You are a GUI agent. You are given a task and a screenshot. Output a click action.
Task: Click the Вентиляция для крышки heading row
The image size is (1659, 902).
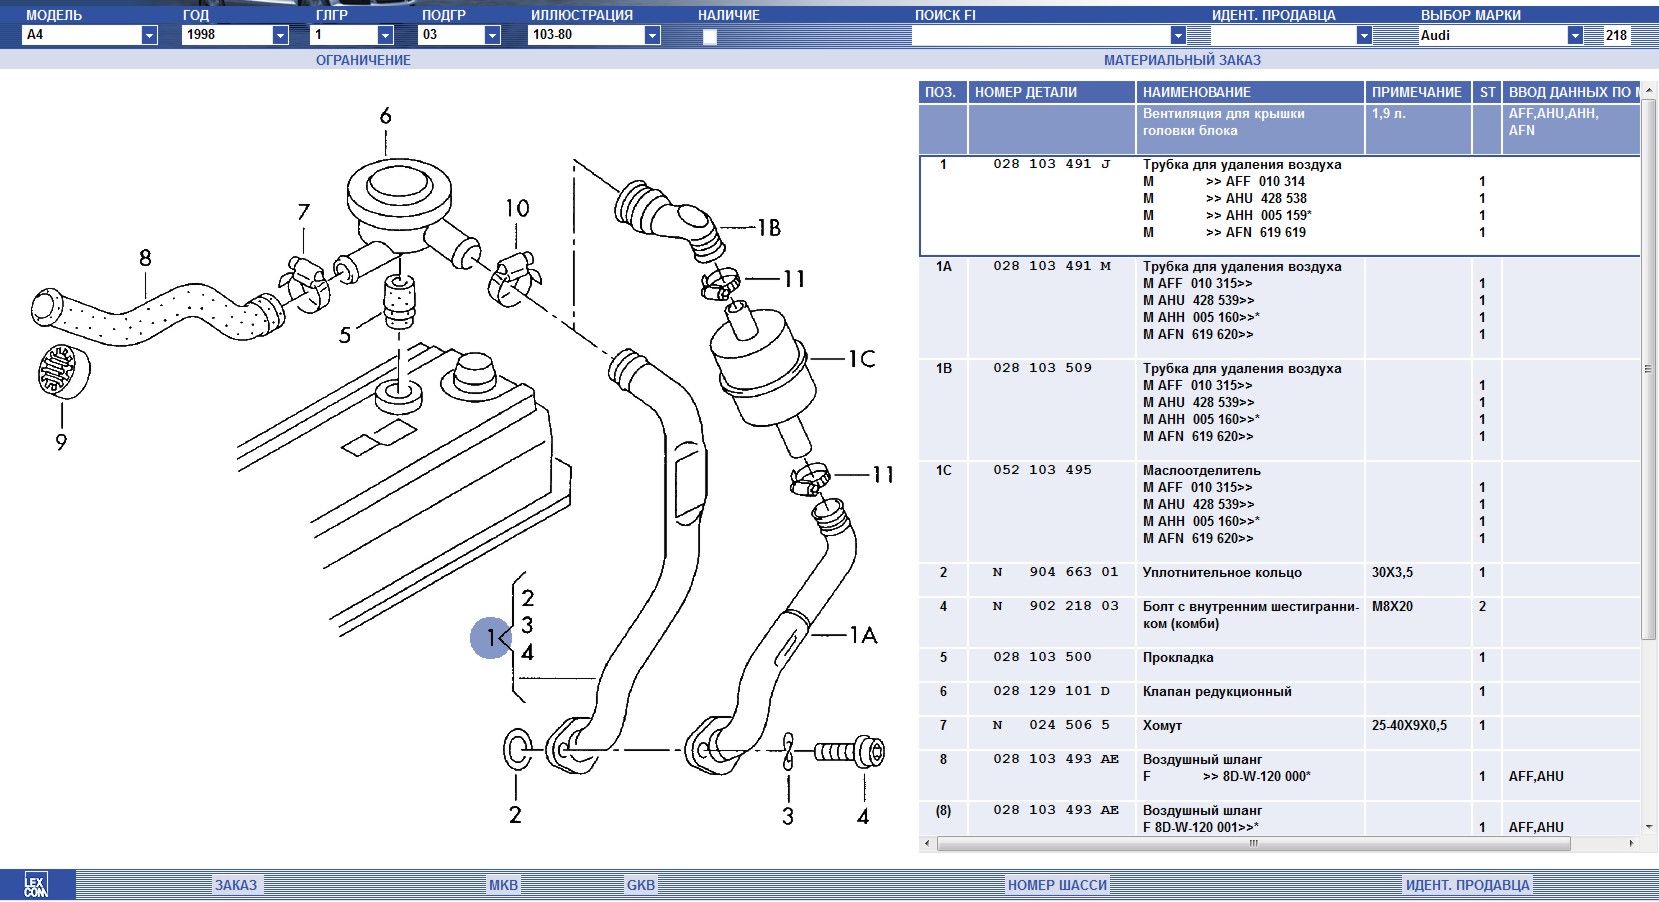1280,129
